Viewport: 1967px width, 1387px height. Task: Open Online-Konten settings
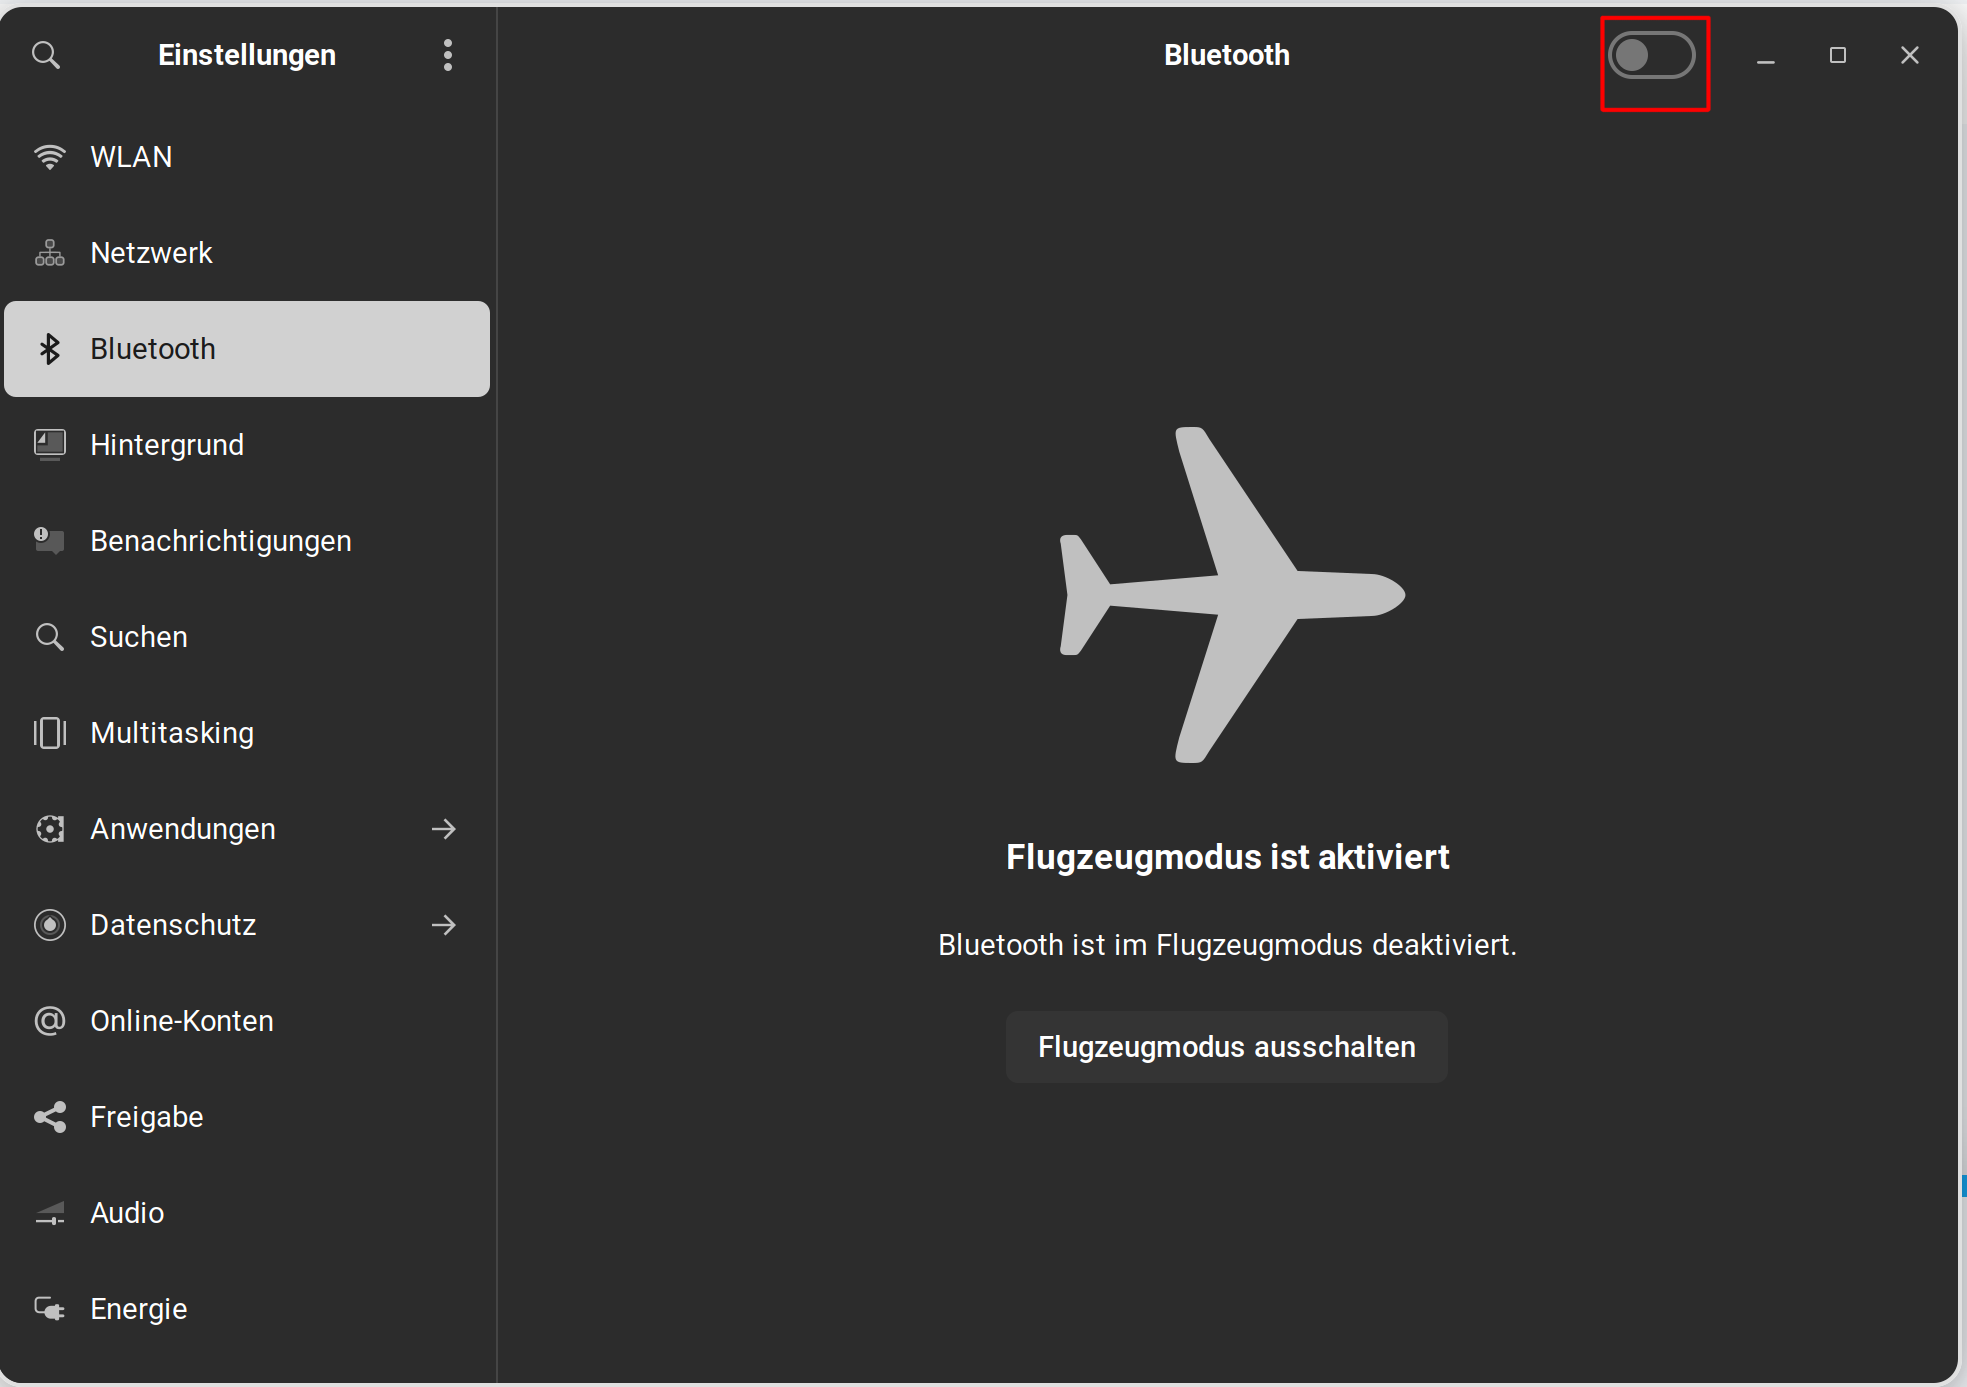click(247, 1021)
